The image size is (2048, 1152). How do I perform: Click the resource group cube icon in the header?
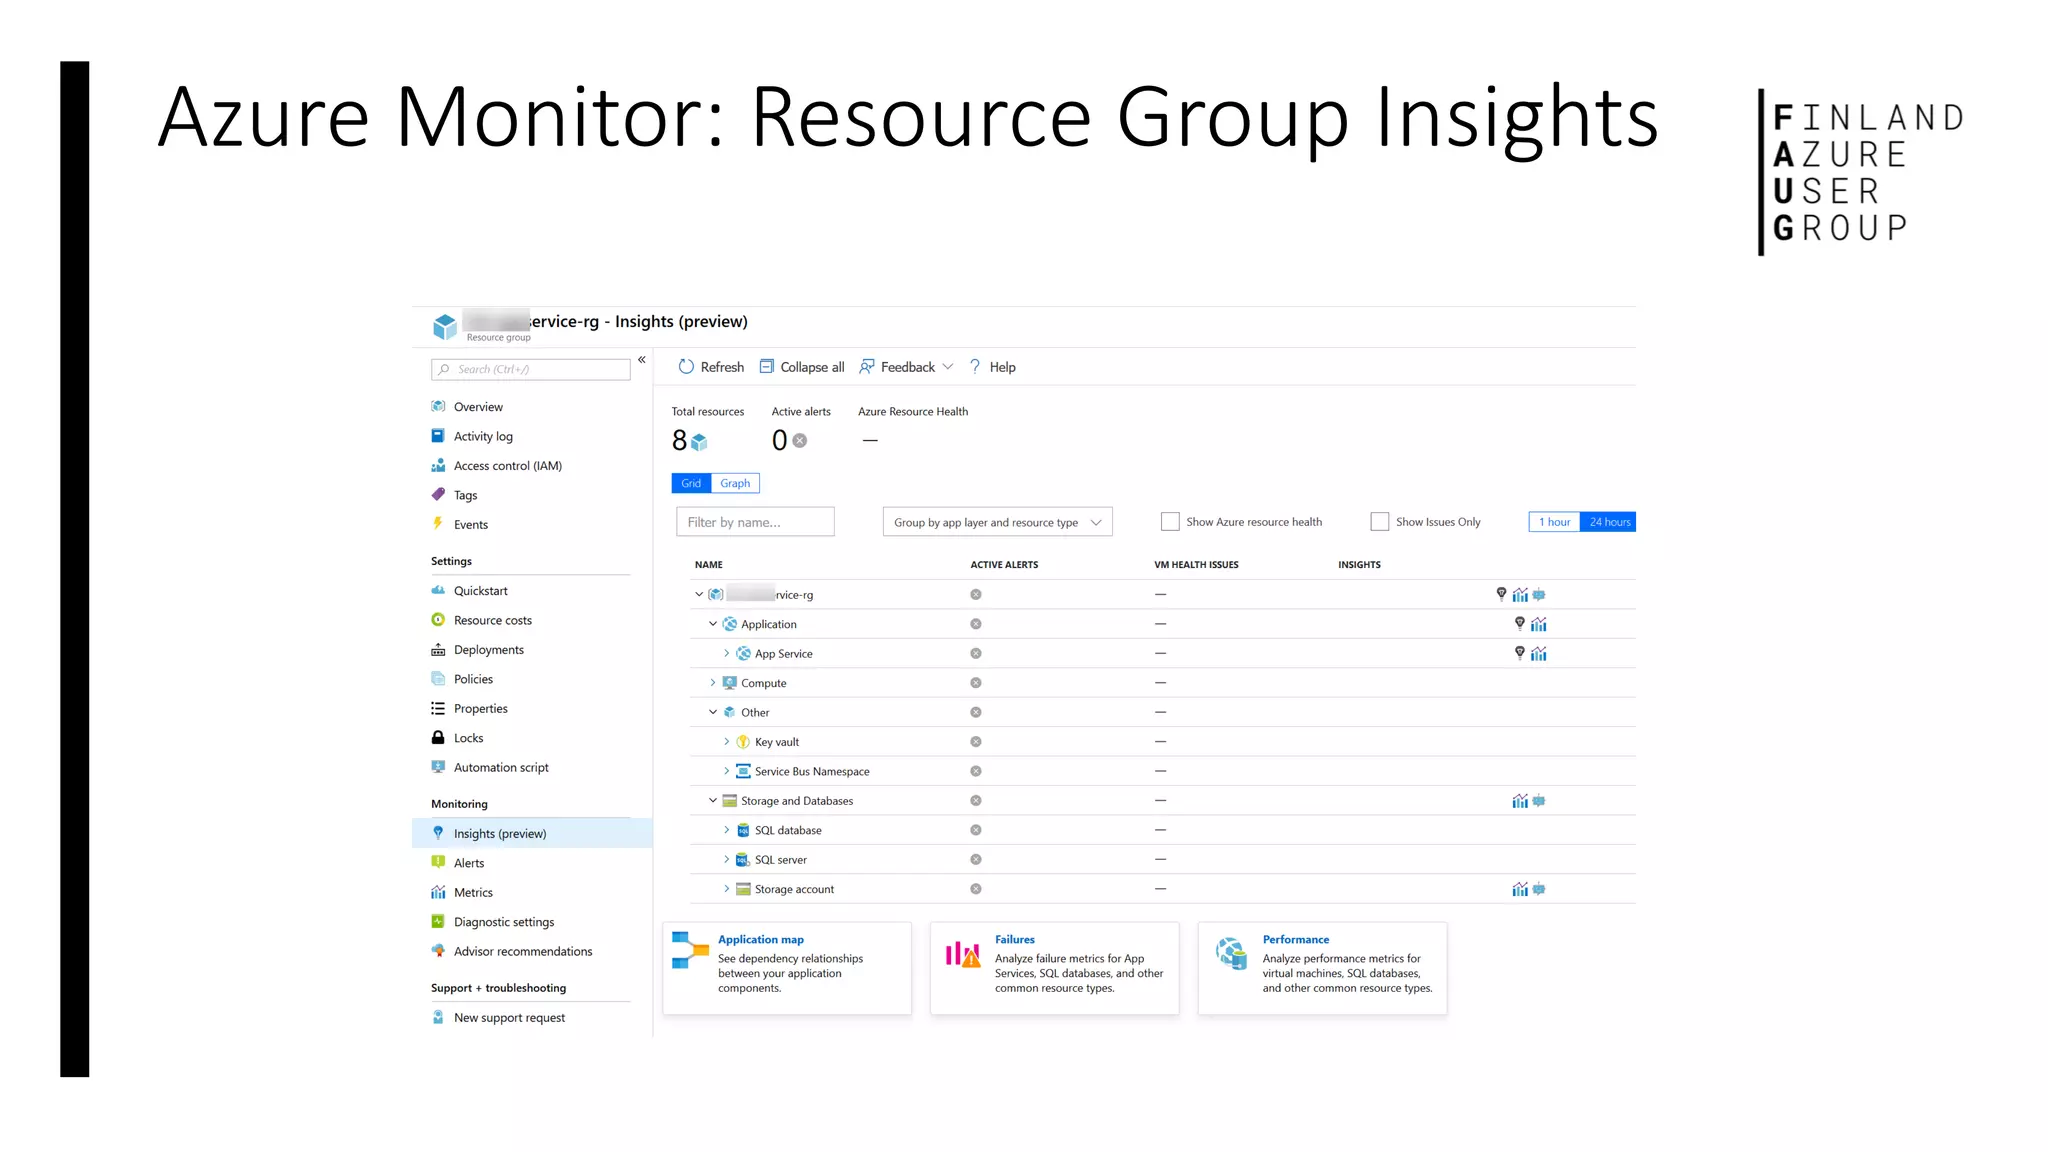445,326
